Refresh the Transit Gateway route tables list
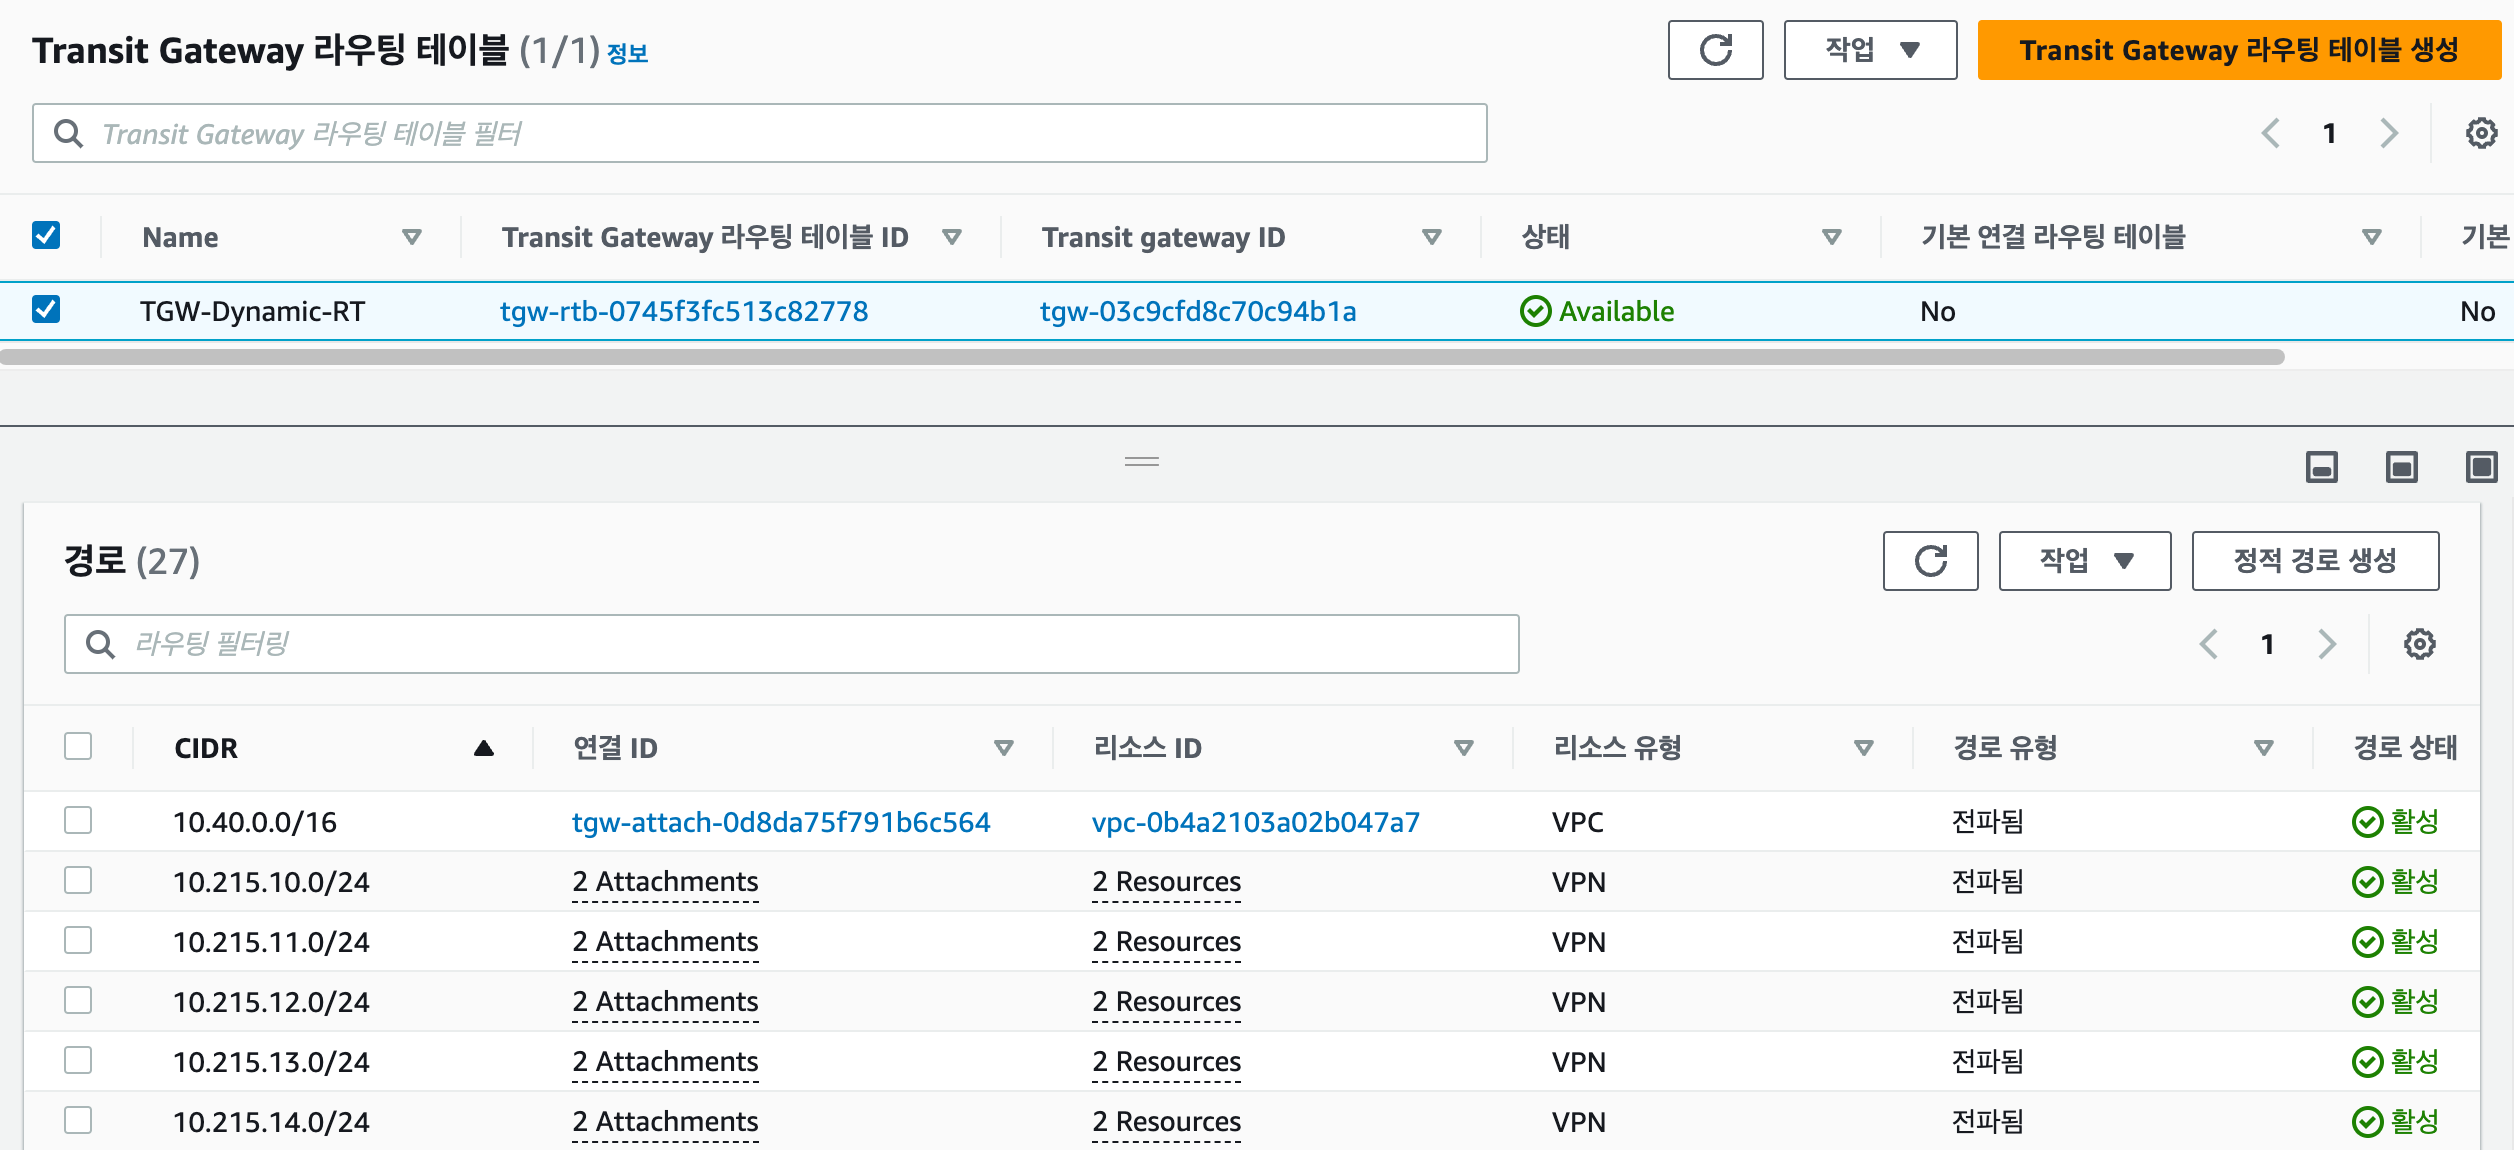The image size is (2514, 1150). pyautogui.click(x=1715, y=50)
